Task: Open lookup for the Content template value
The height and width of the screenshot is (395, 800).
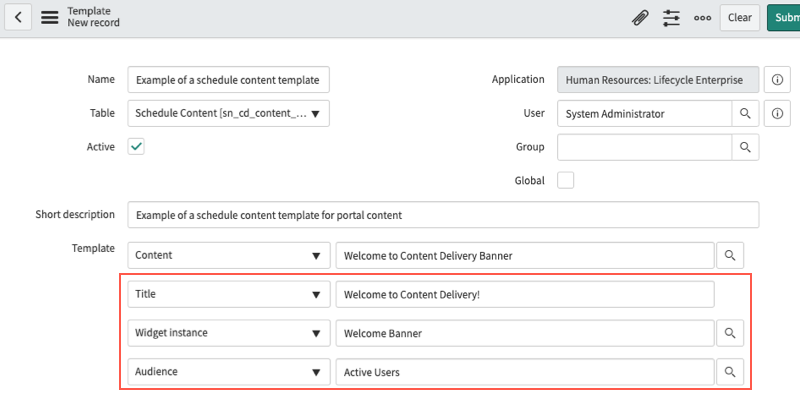Action: pyautogui.click(x=730, y=256)
